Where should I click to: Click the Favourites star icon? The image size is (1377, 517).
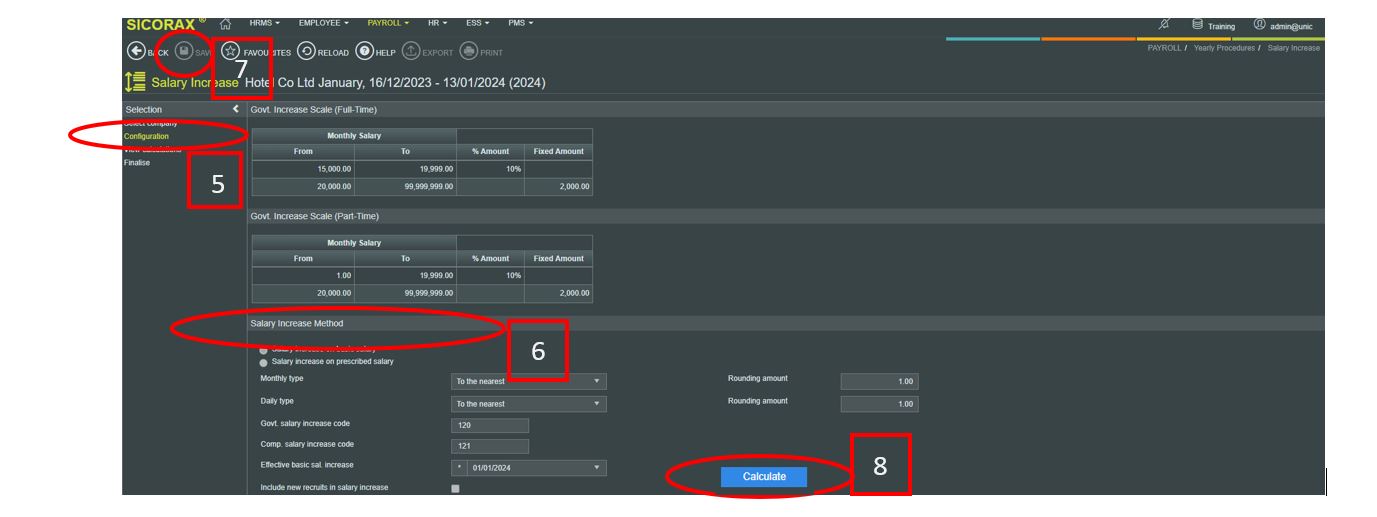coord(229,52)
